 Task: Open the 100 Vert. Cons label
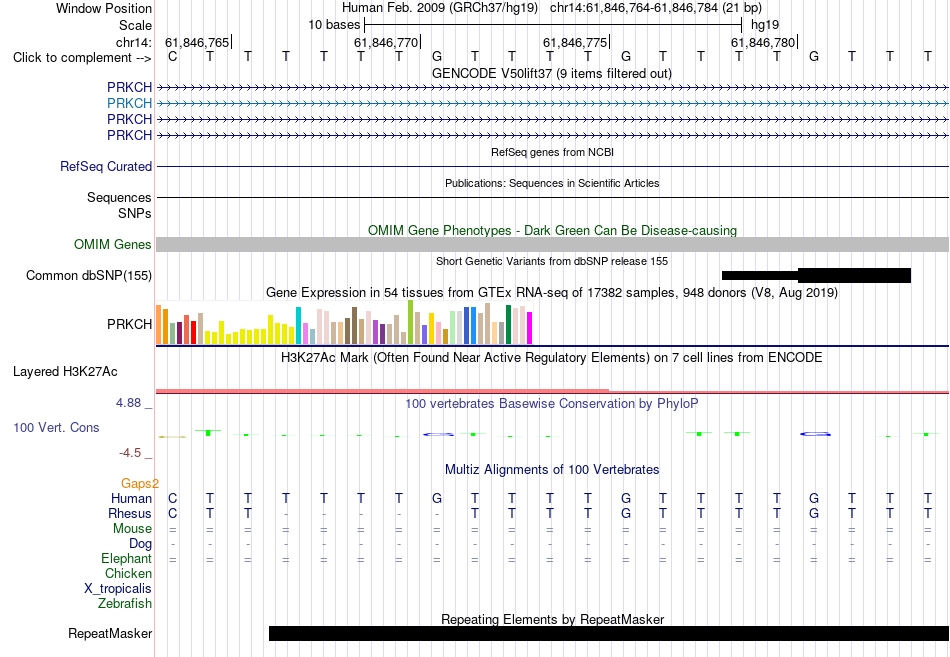click(56, 427)
